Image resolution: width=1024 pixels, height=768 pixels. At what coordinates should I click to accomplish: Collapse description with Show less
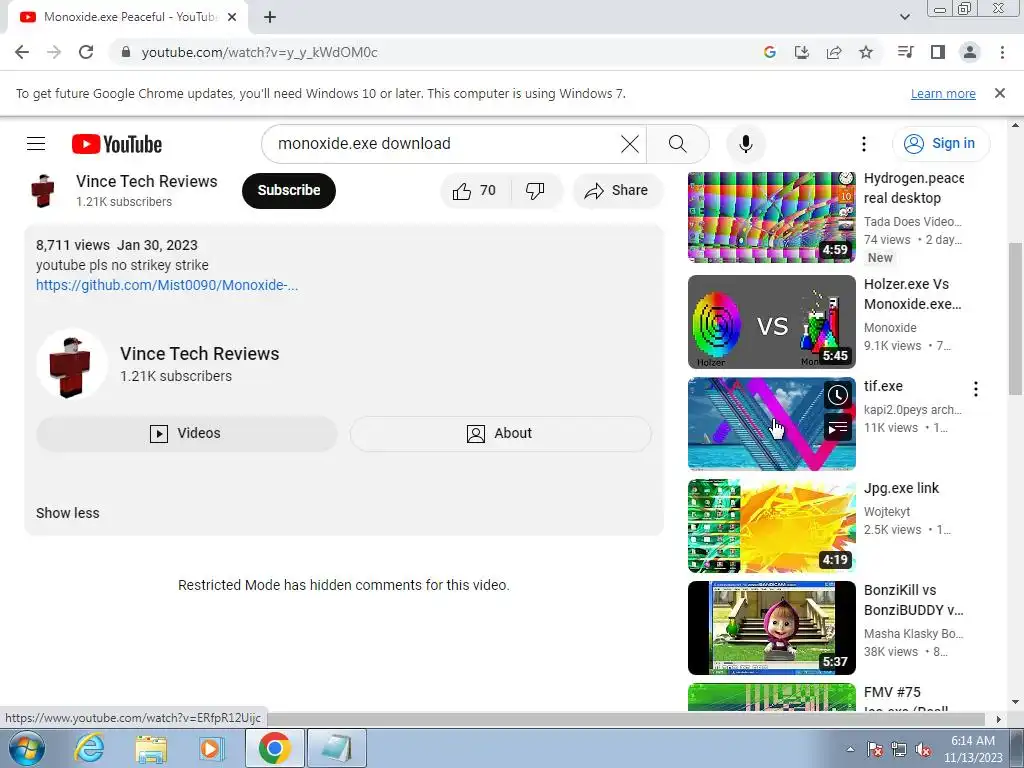click(x=67, y=513)
